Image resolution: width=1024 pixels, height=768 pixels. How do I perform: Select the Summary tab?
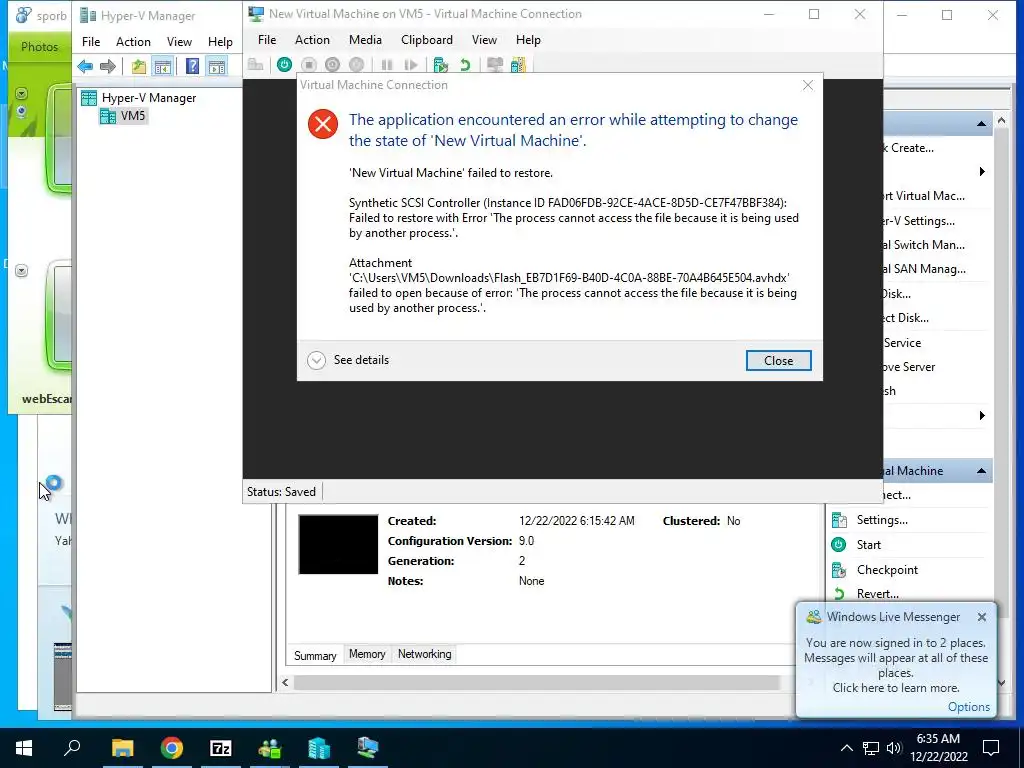[x=315, y=655]
